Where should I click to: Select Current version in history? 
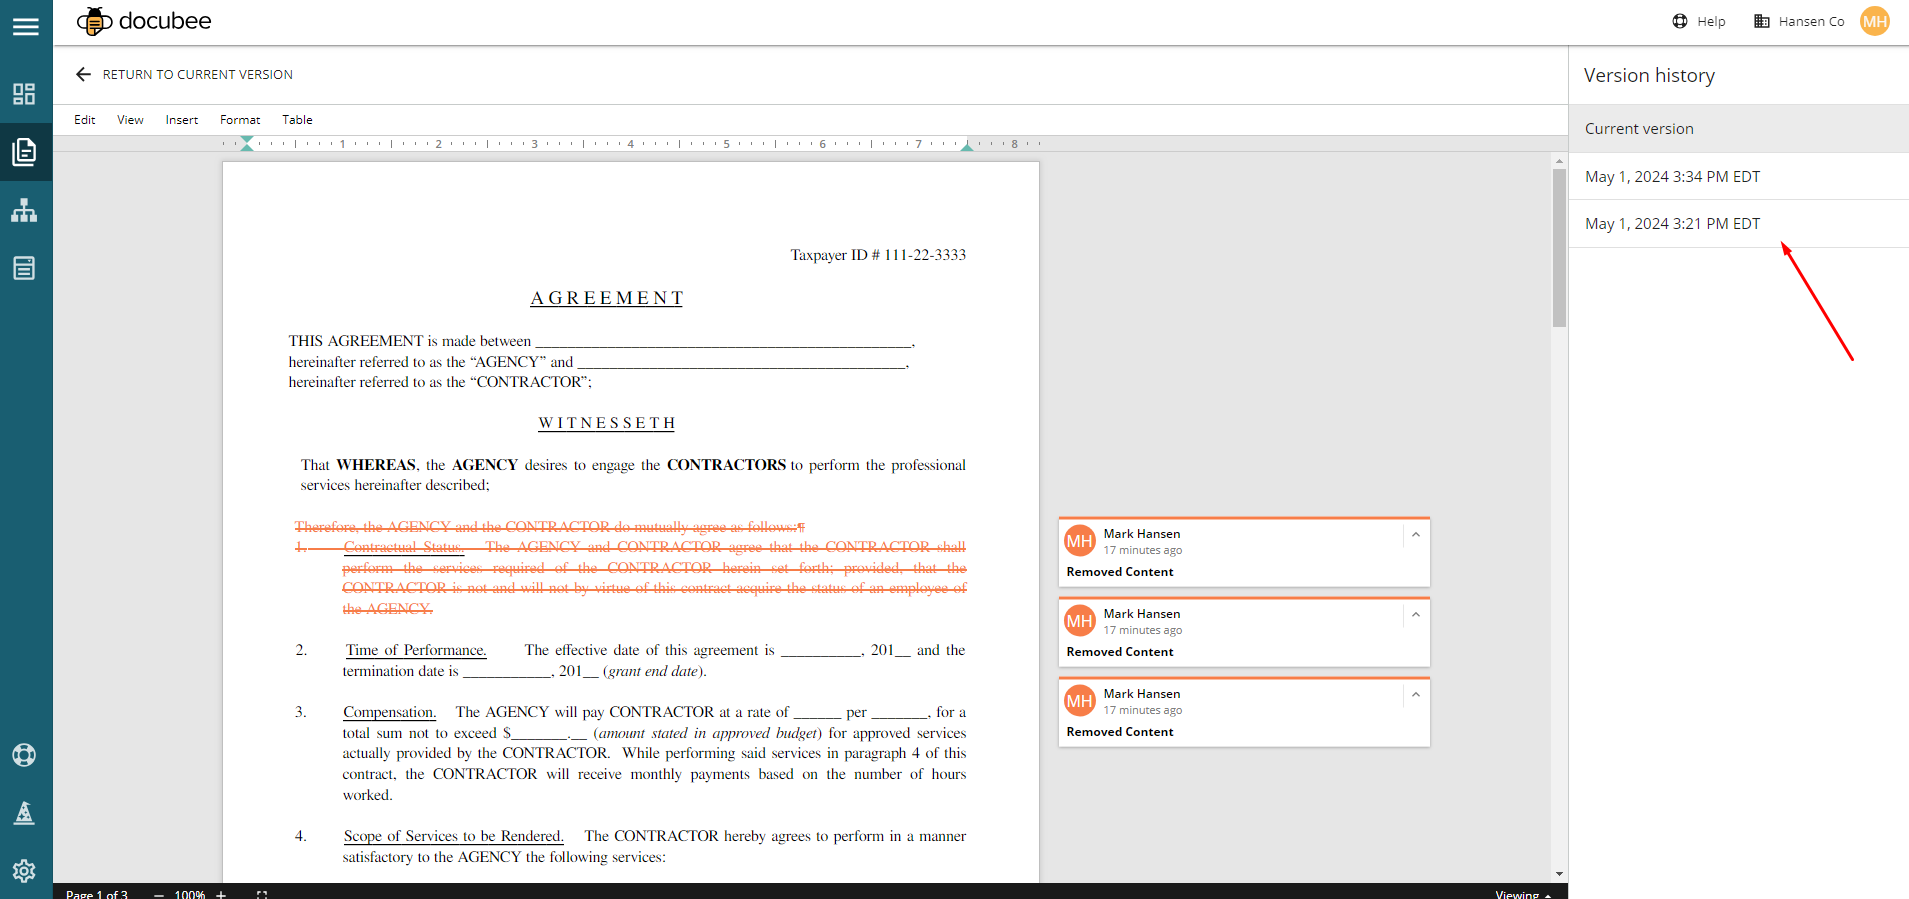(1739, 129)
